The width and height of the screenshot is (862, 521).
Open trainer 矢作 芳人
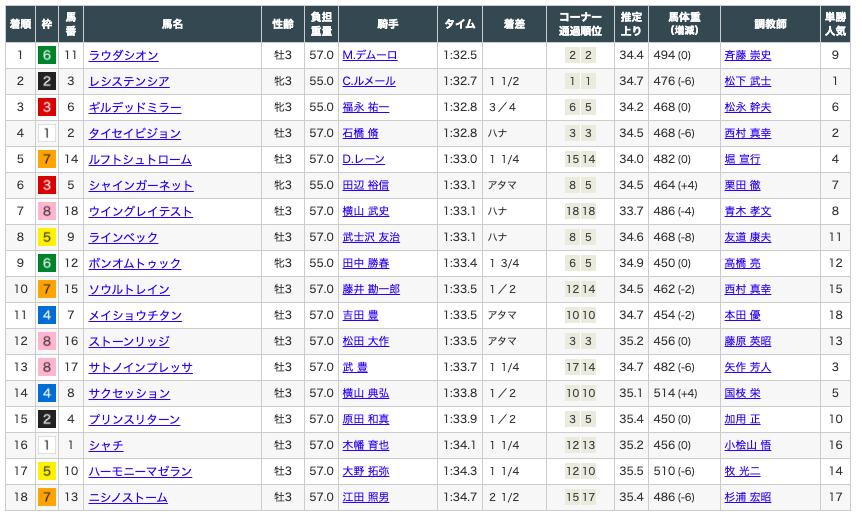click(748, 368)
